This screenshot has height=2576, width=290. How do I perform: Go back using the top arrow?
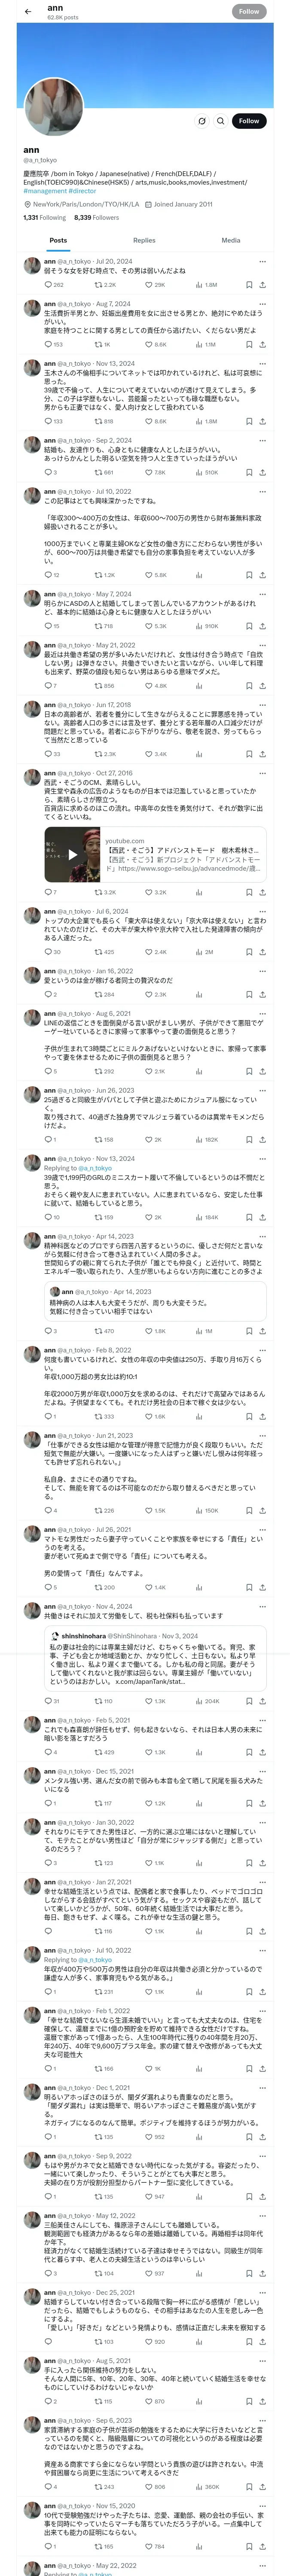27,11
